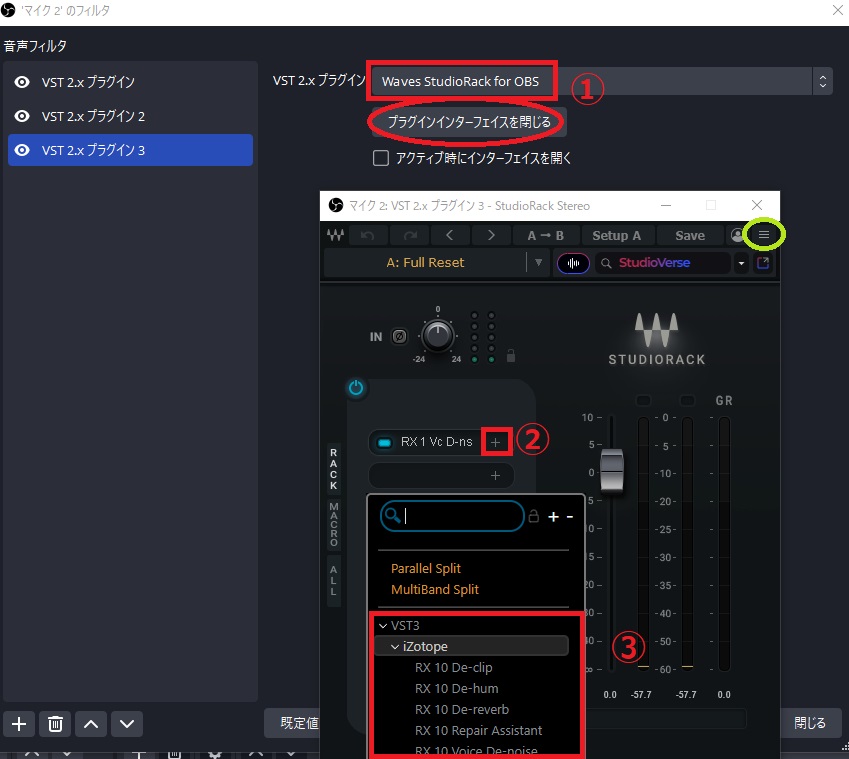Toggle bypass on the RX 1 Vc D-ns slot
Viewport: 849px width, 759px height.
click(x=384, y=442)
